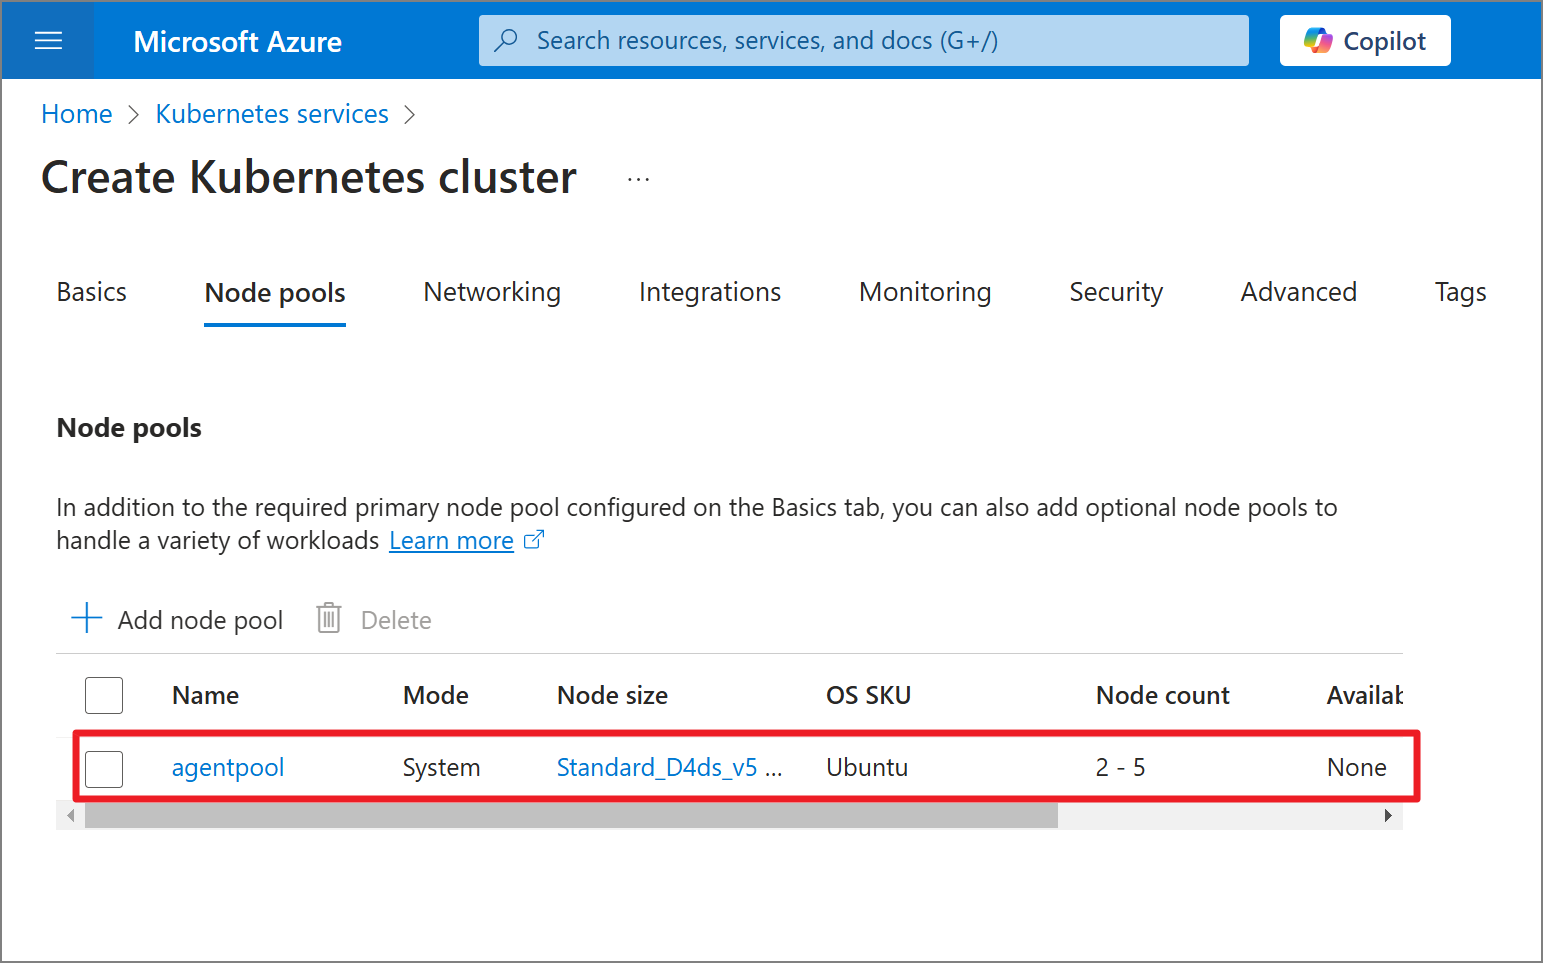Toggle the select-all checkbox in table header
Viewport: 1543px width, 963px height.
[x=104, y=695]
